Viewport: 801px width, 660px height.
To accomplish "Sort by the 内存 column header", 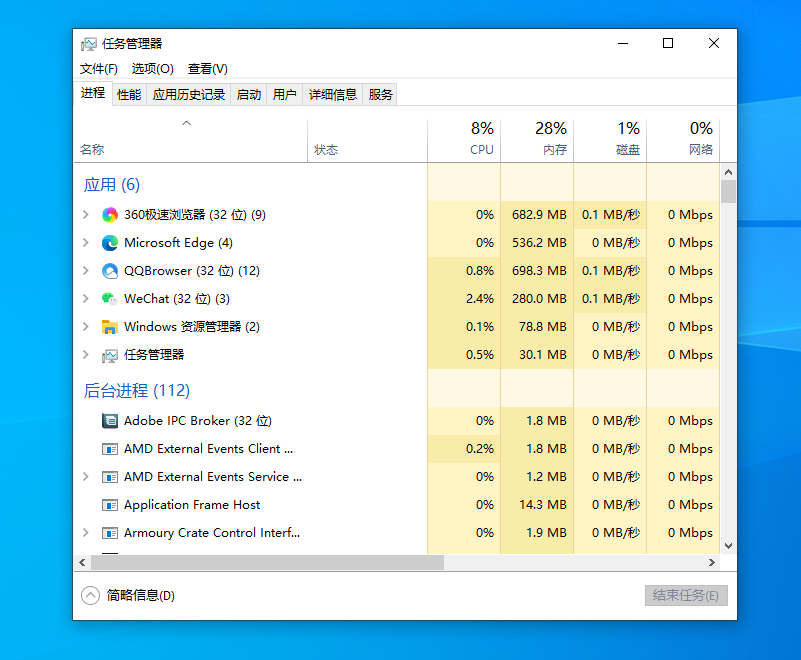I will (x=537, y=140).
